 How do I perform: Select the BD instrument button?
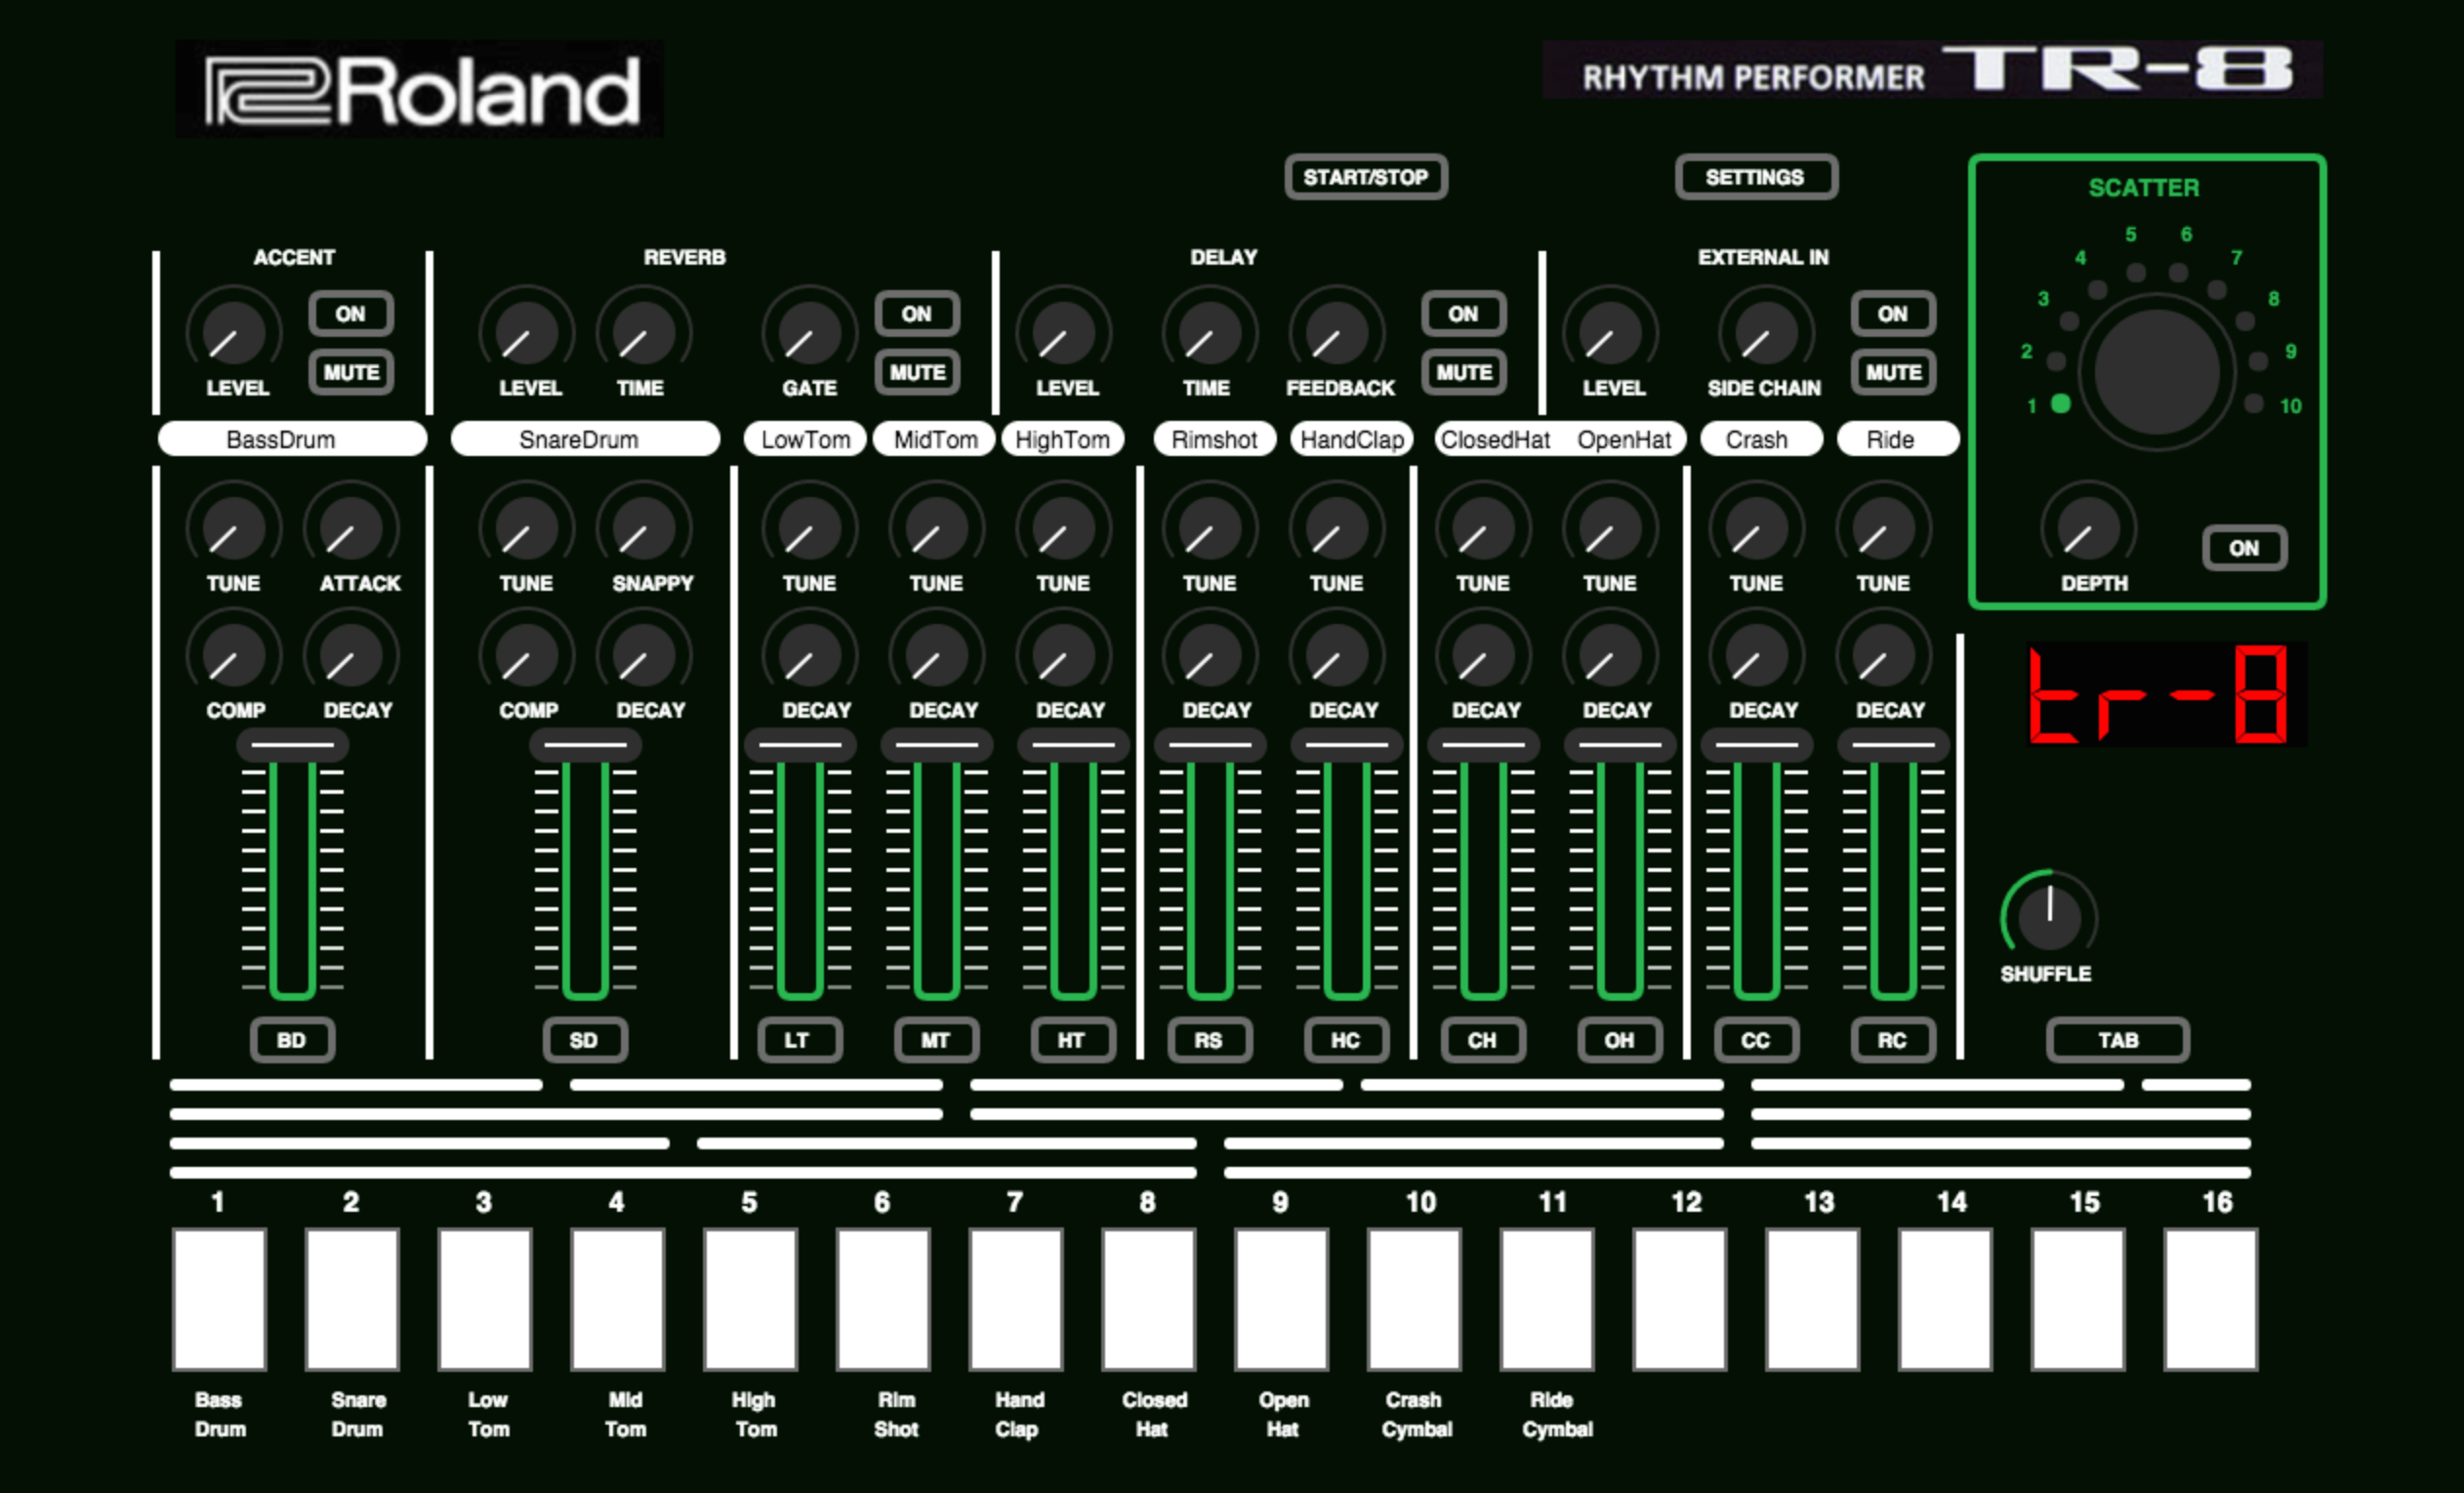292,1040
